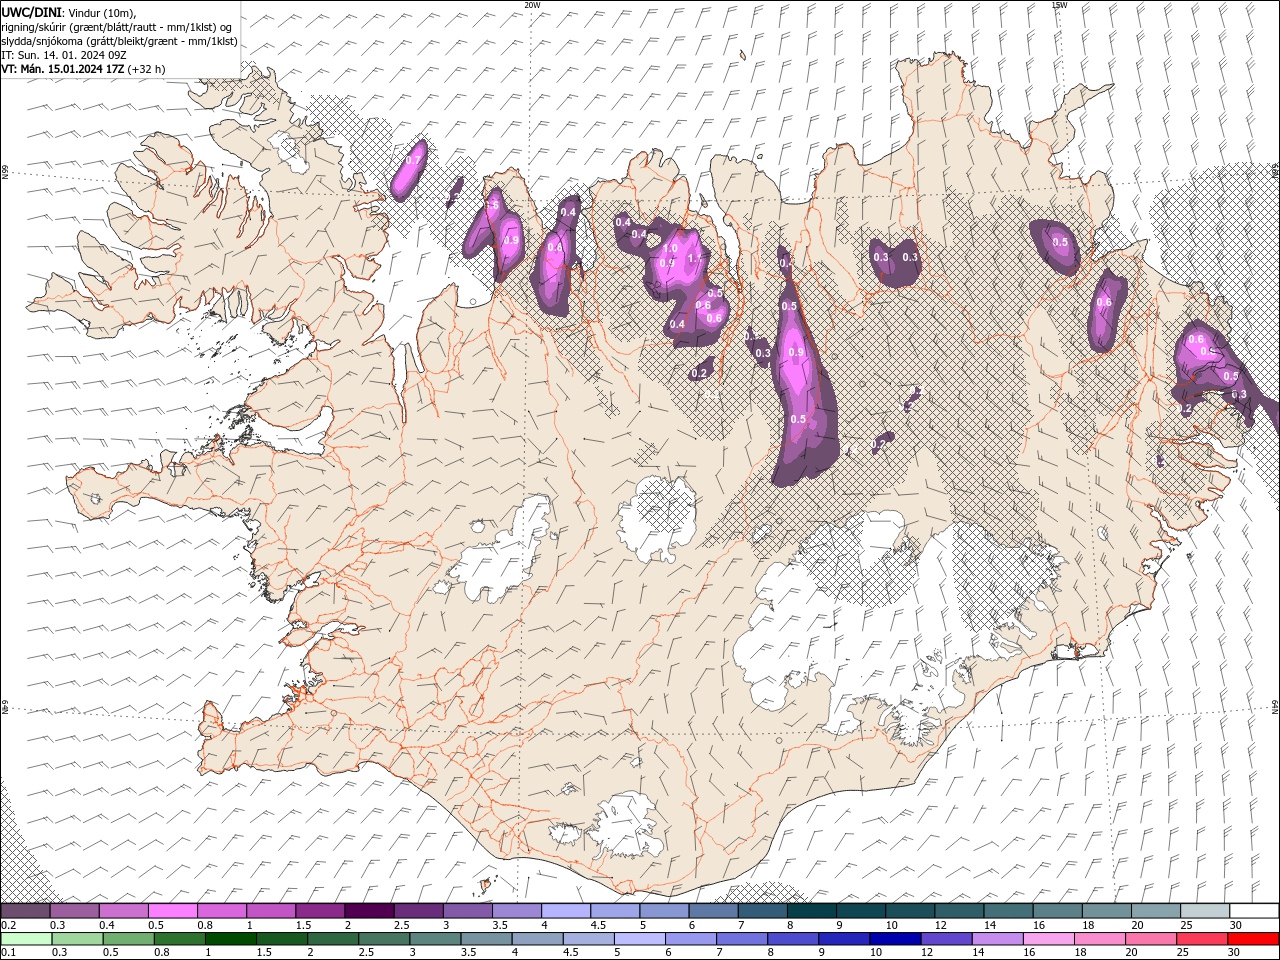Screen dimensions: 1280x960
Task: Select the deep blue 10 swatch in bottom legend
Action: [896, 939]
